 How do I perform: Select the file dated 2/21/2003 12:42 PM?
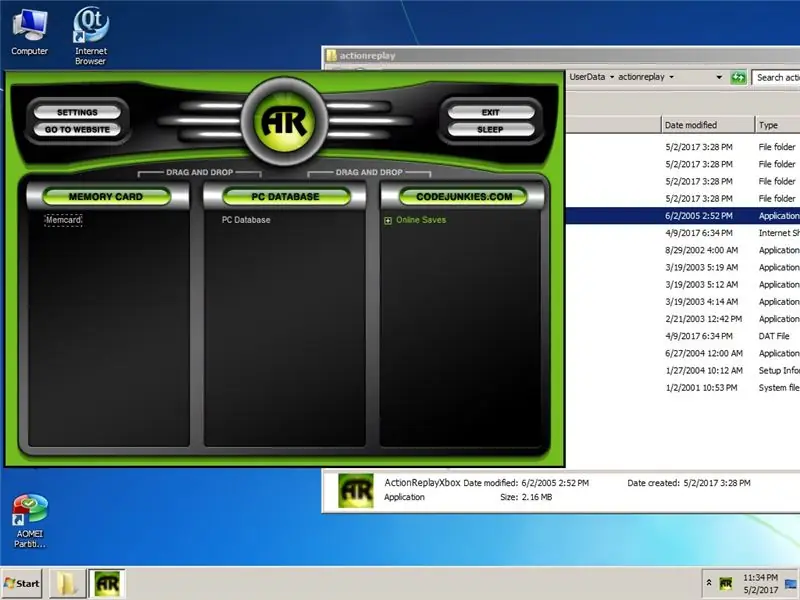point(683,319)
